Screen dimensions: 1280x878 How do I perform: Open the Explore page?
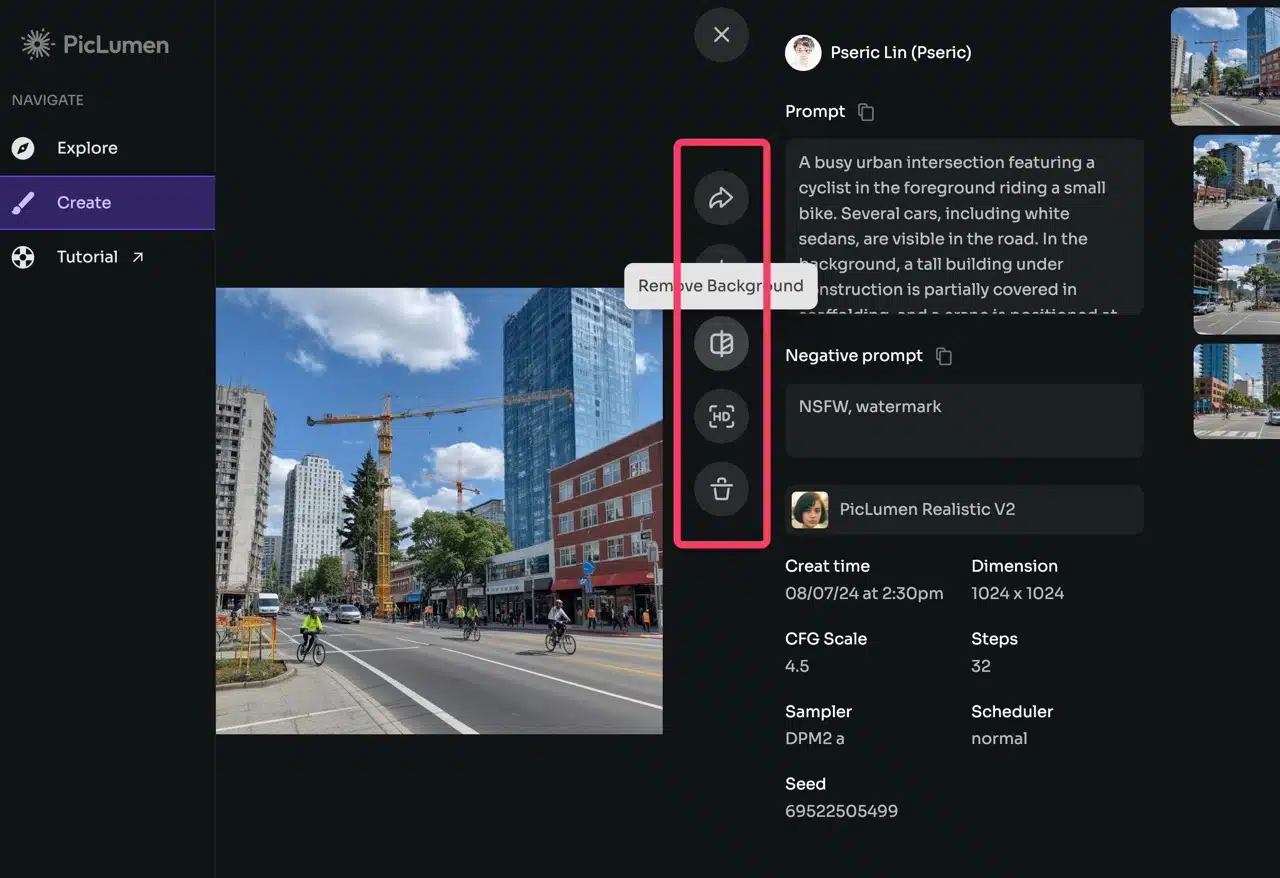(87, 148)
